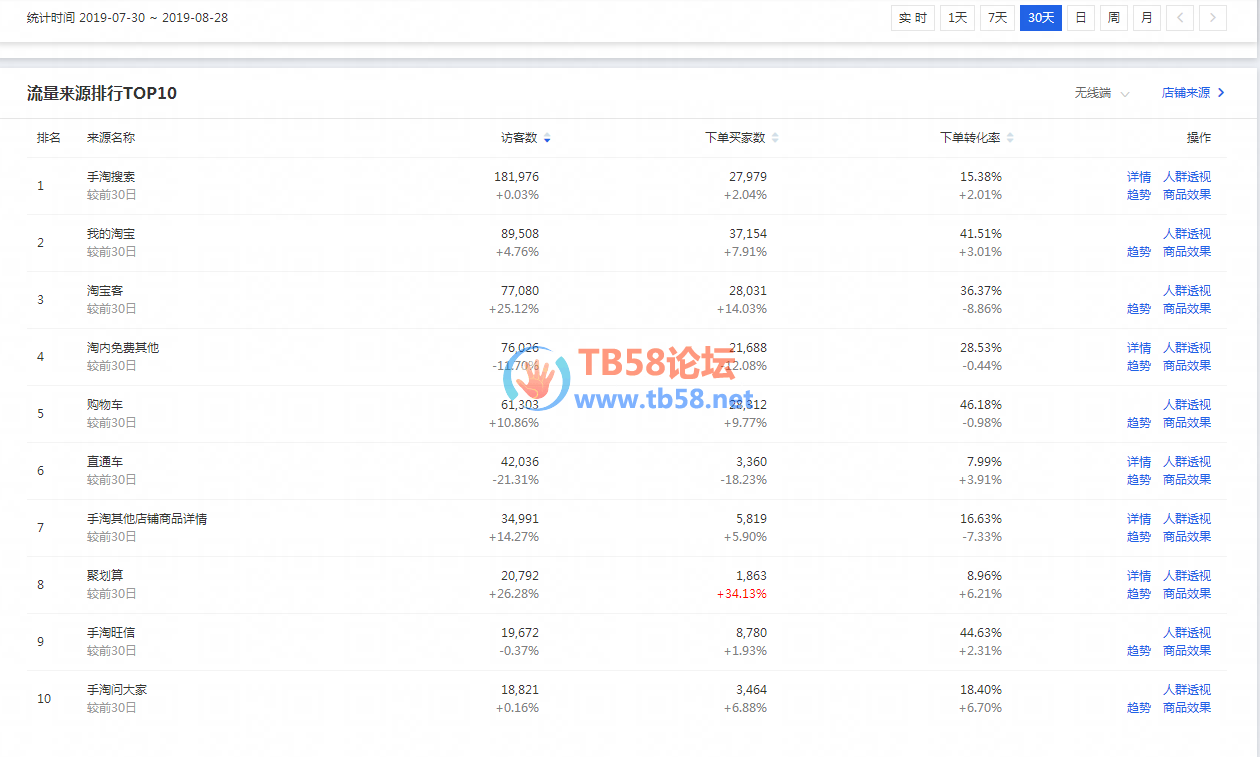This screenshot has height=757, width=1260.
Task: Open 详情 for 淘内免费其他
Action: 1139,348
